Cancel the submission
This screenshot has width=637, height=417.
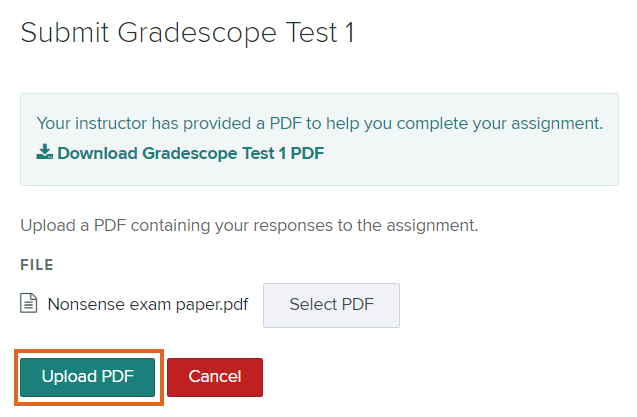[215, 377]
